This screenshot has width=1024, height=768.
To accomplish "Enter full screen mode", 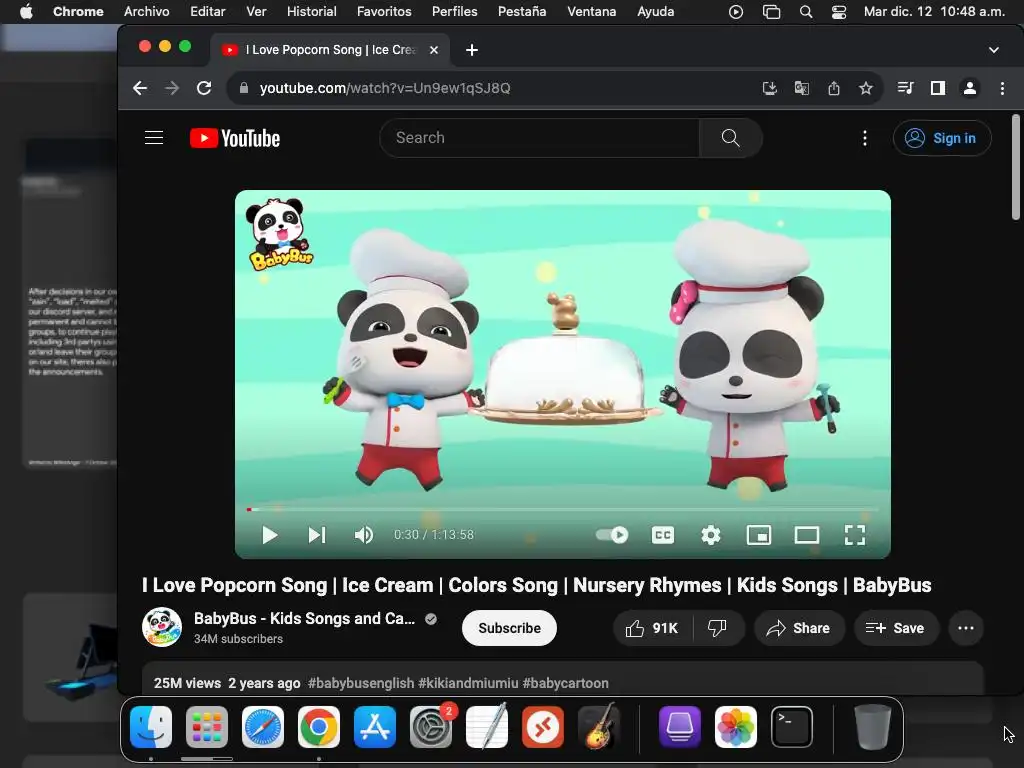I will tap(855, 536).
